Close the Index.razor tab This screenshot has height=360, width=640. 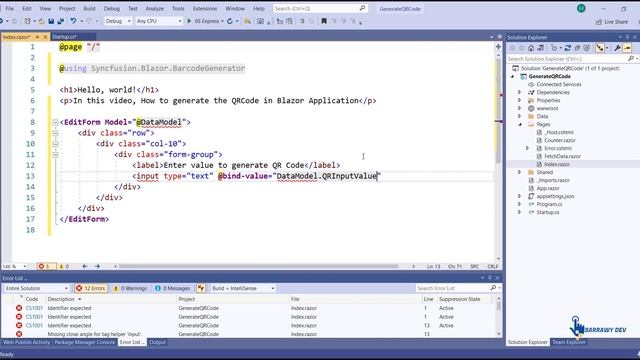pos(45,37)
